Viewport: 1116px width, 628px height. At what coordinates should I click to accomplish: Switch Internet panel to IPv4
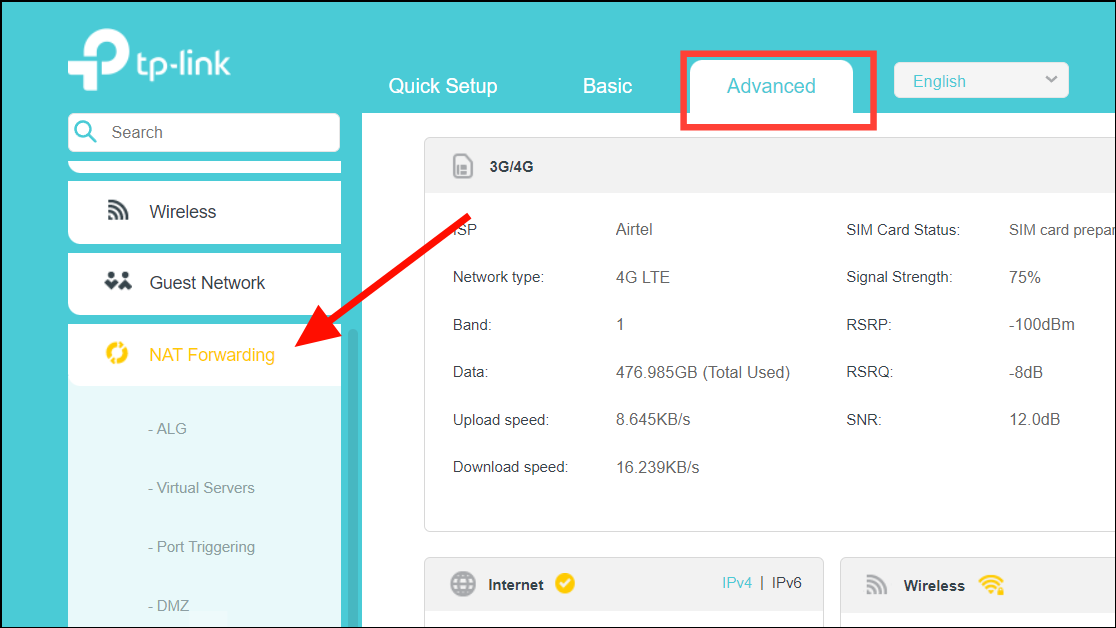pos(737,582)
